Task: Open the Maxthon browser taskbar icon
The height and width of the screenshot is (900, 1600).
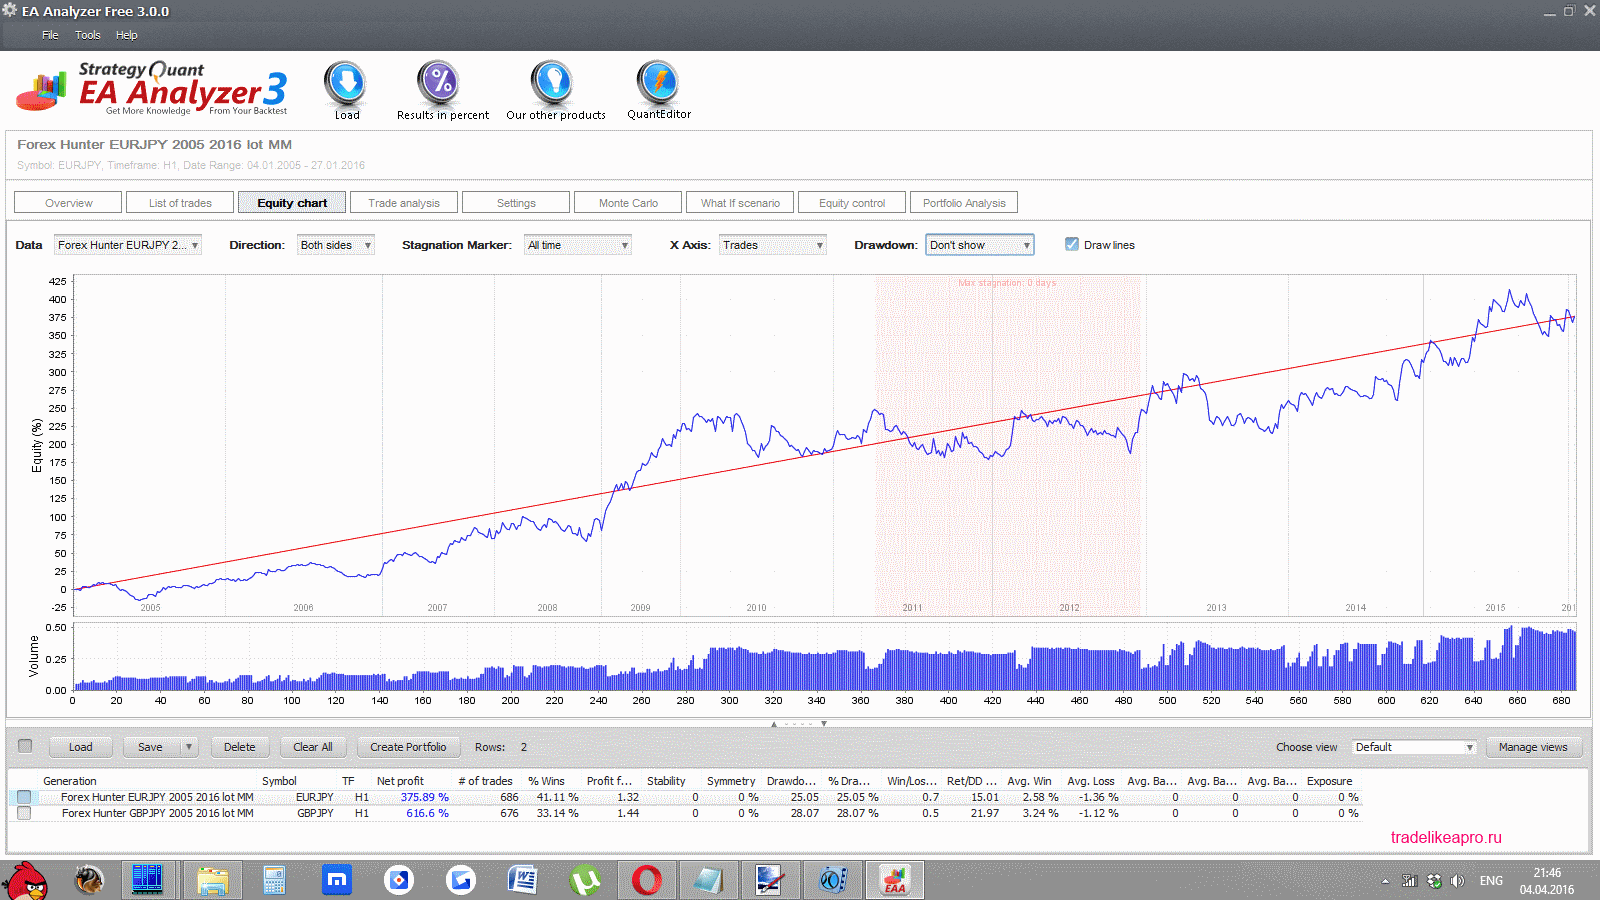Action: pos(337,881)
